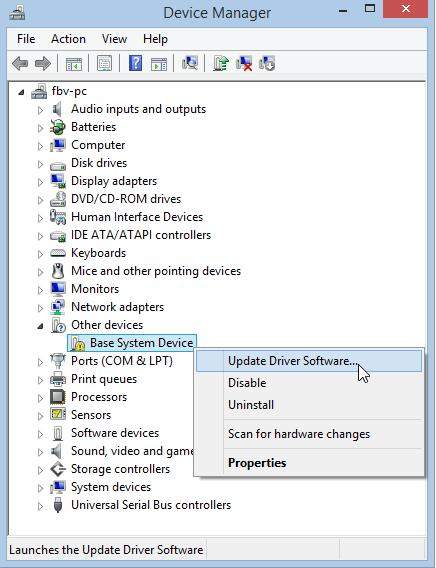Expand the Storage controllers arrow
The height and width of the screenshot is (568, 436).
tap(41, 470)
